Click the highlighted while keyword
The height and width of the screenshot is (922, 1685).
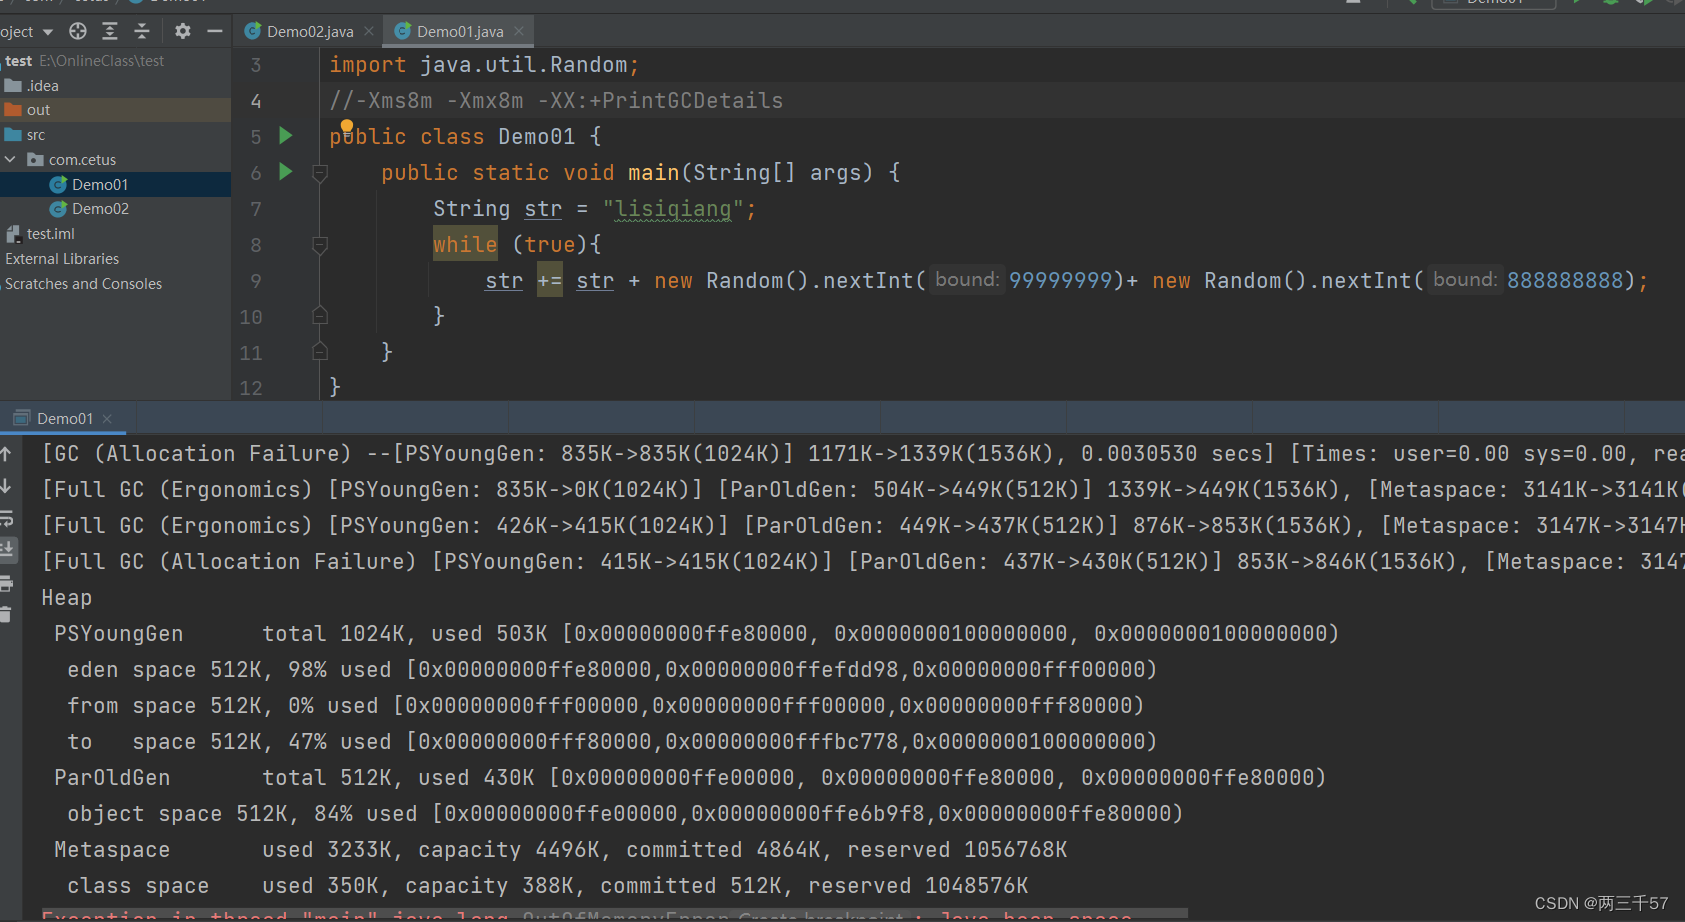click(465, 245)
